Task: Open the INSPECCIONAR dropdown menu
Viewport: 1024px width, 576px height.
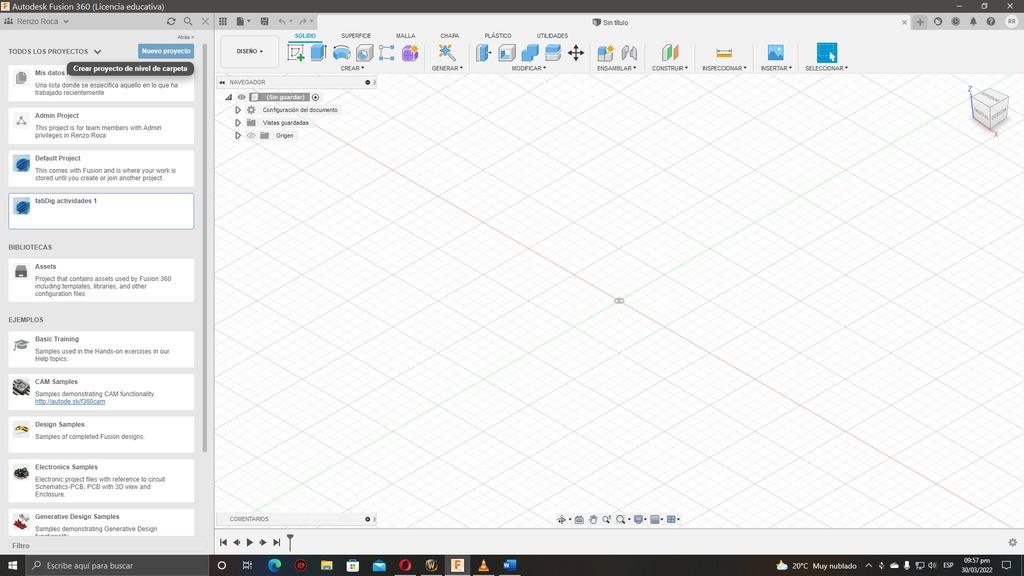Action: 724,68
